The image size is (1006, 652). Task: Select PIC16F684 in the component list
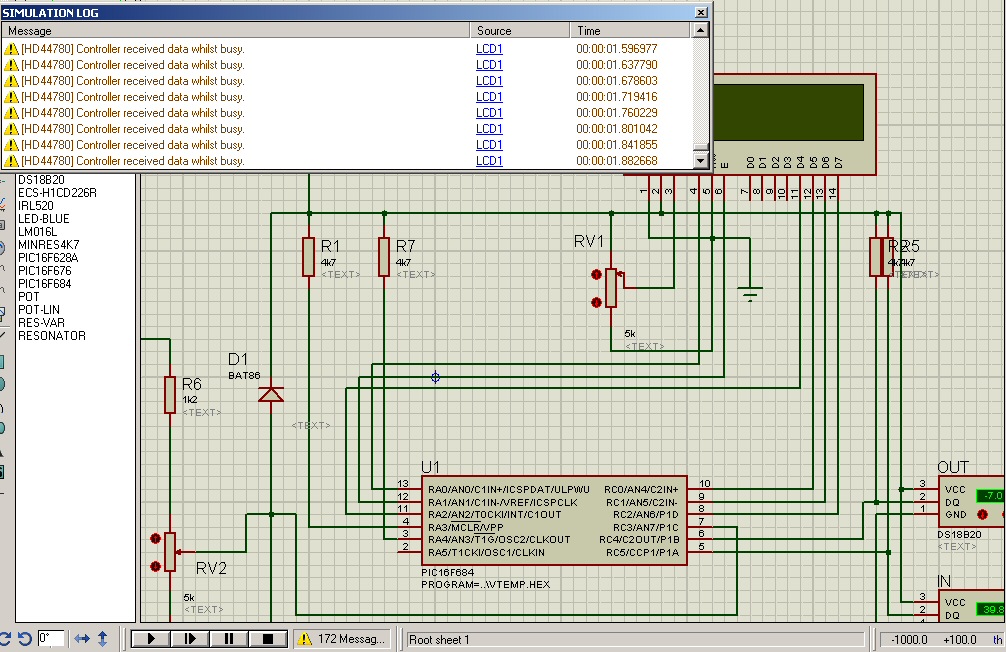click(44, 284)
